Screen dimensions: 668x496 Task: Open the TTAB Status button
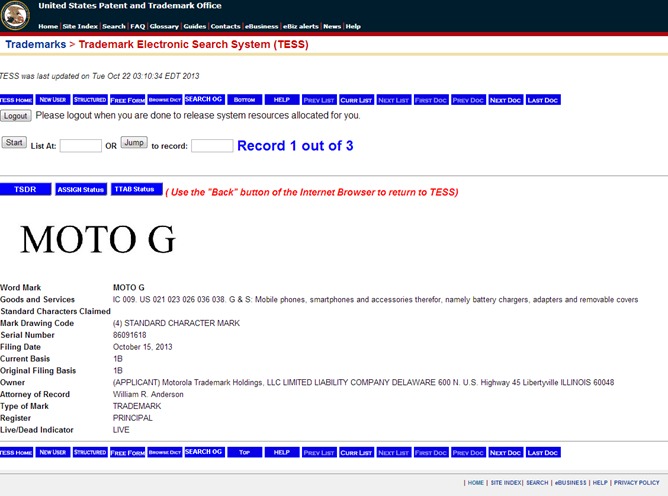(137, 189)
